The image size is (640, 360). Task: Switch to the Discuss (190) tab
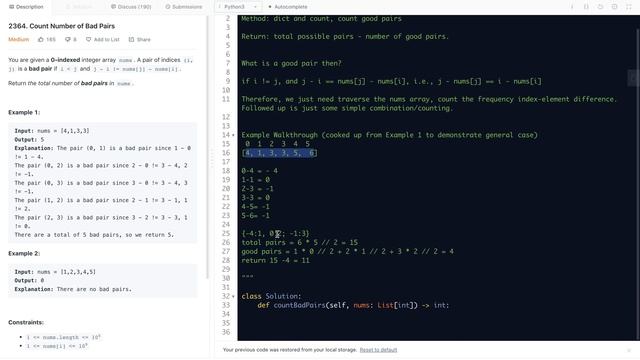pyautogui.click(x=131, y=7)
